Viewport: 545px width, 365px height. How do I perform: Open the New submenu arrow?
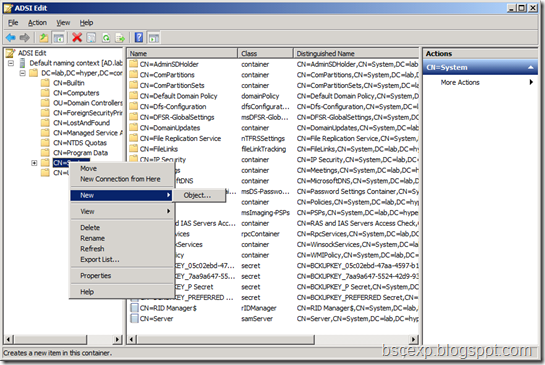(169, 195)
